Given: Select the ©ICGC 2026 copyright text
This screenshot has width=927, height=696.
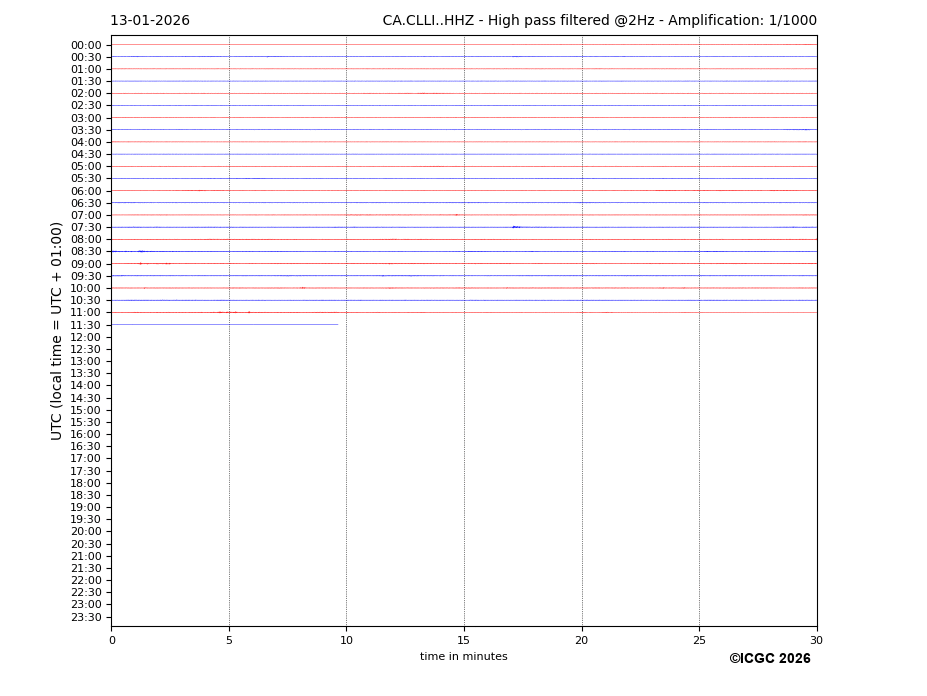Looking at the screenshot, I should coord(769,658).
